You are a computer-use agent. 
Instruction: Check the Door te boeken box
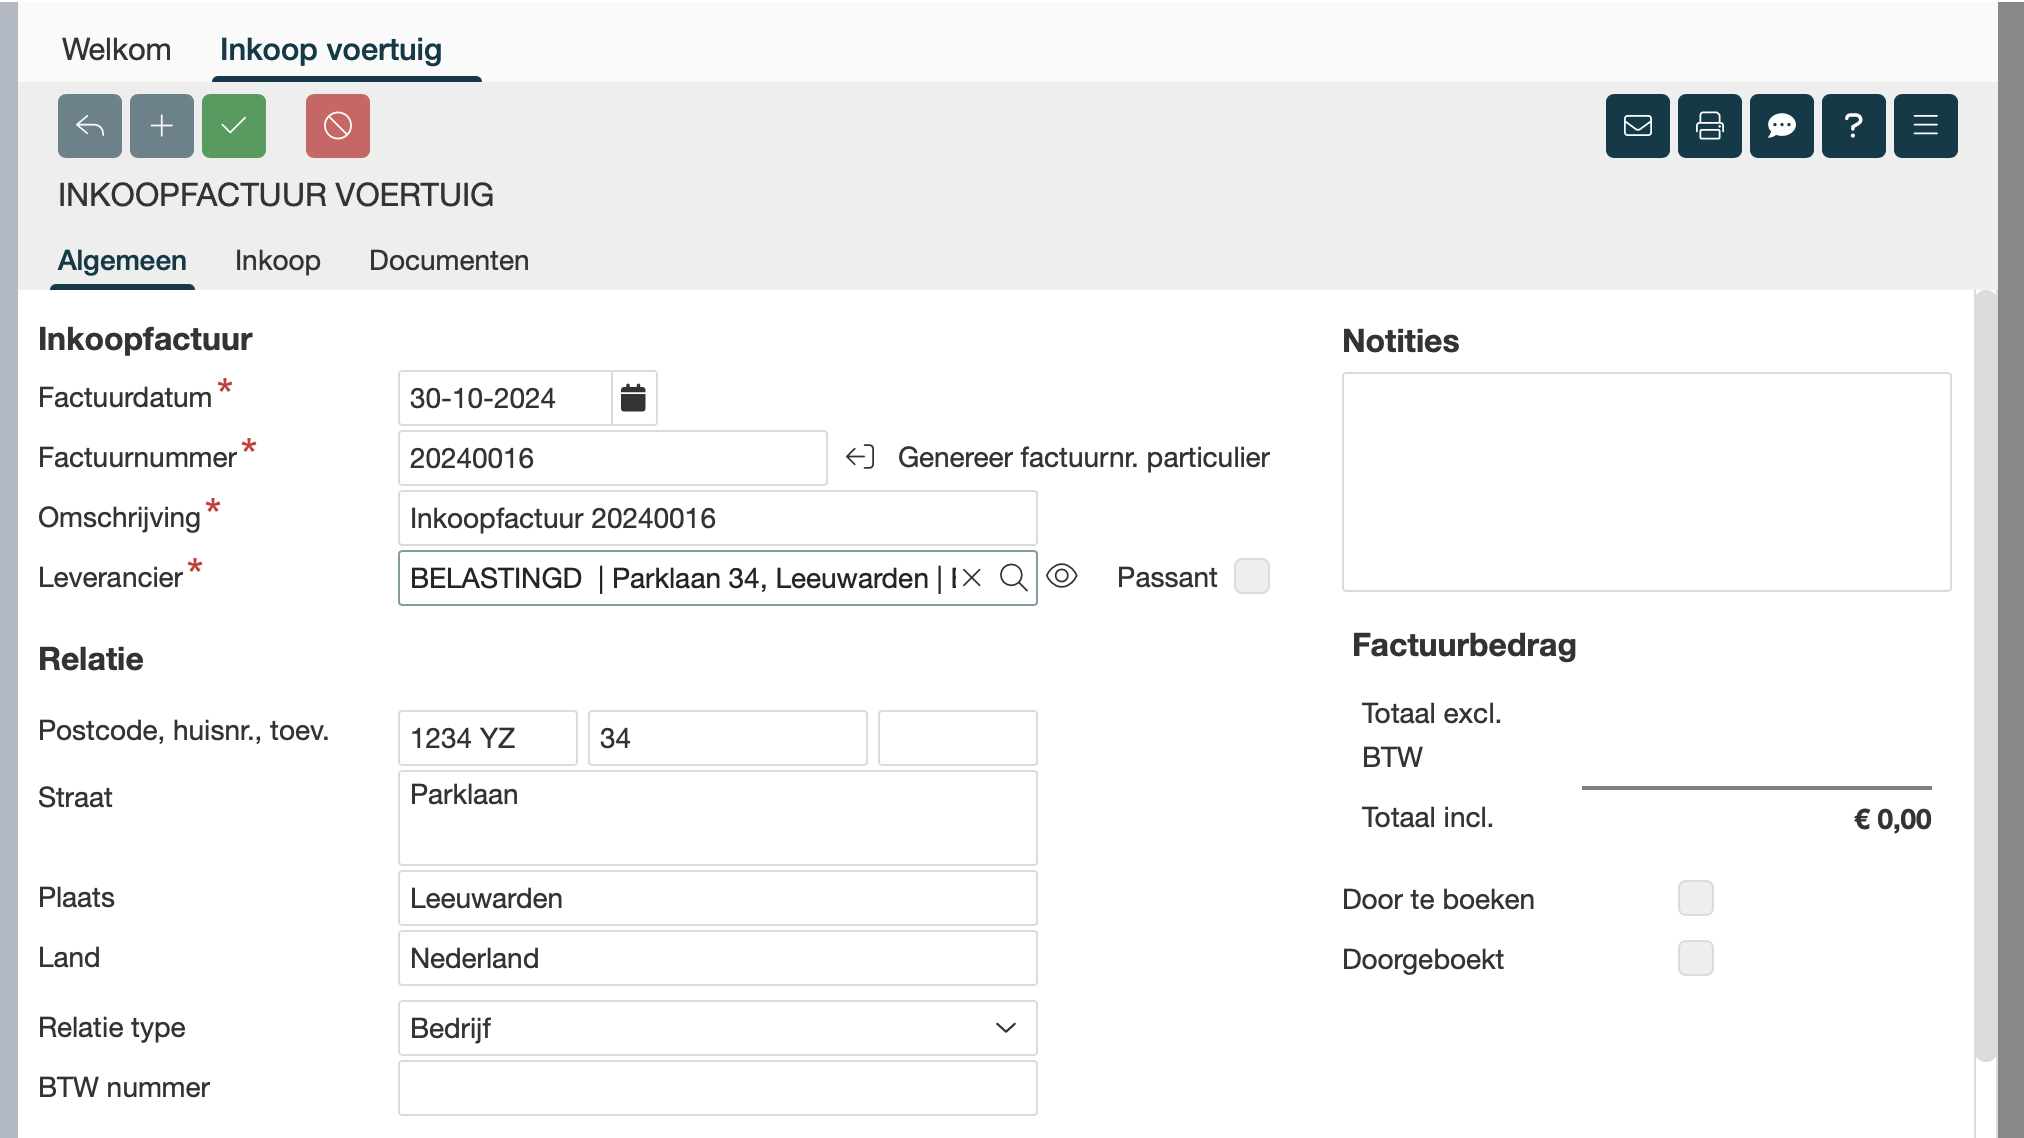tap(1696, 898)
